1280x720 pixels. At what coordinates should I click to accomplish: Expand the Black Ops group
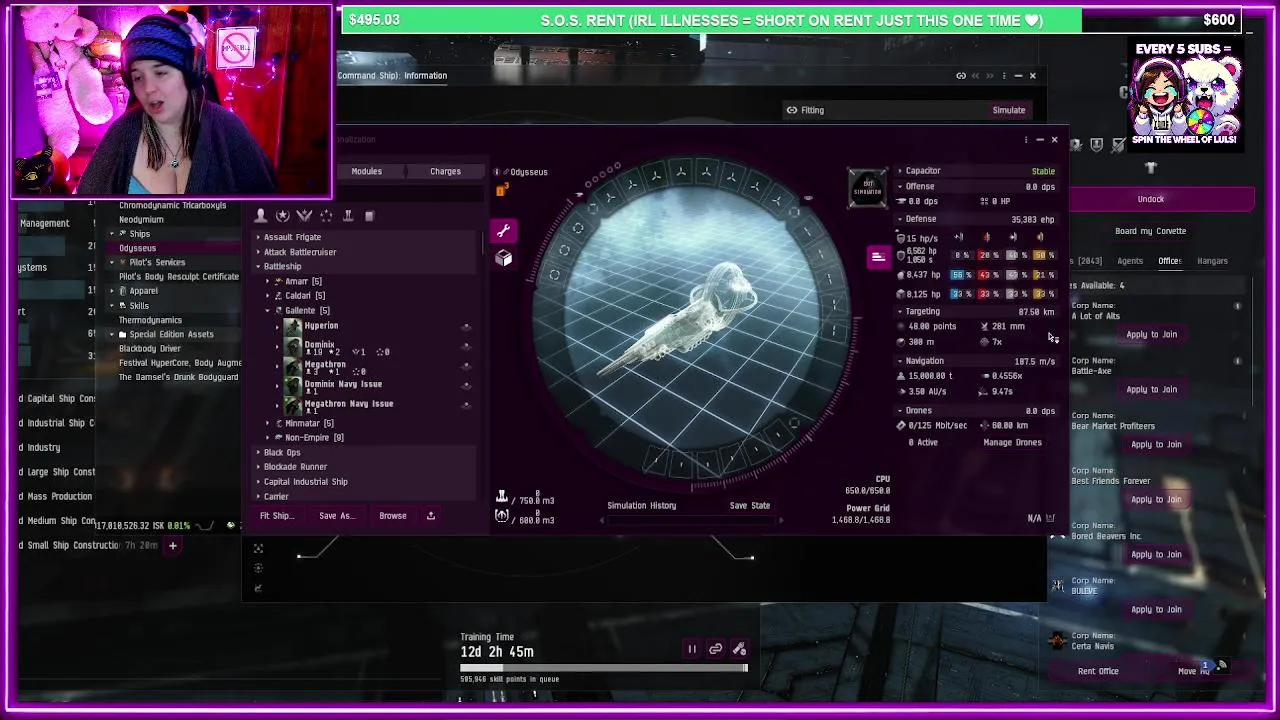[x=258, y=453]
